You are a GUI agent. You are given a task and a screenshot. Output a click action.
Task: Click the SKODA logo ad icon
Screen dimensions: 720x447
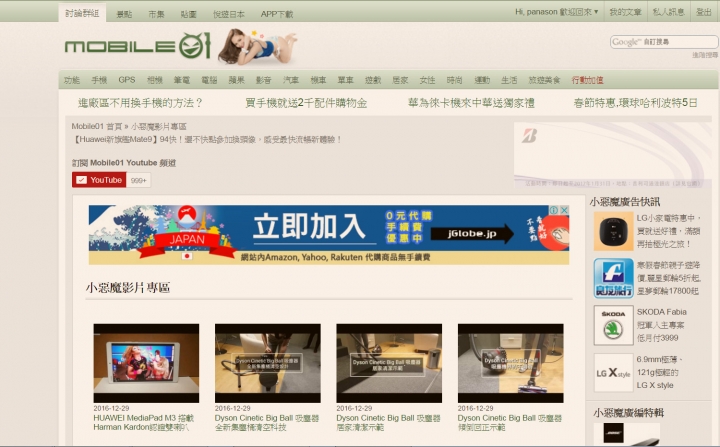(x=613, y=325)
